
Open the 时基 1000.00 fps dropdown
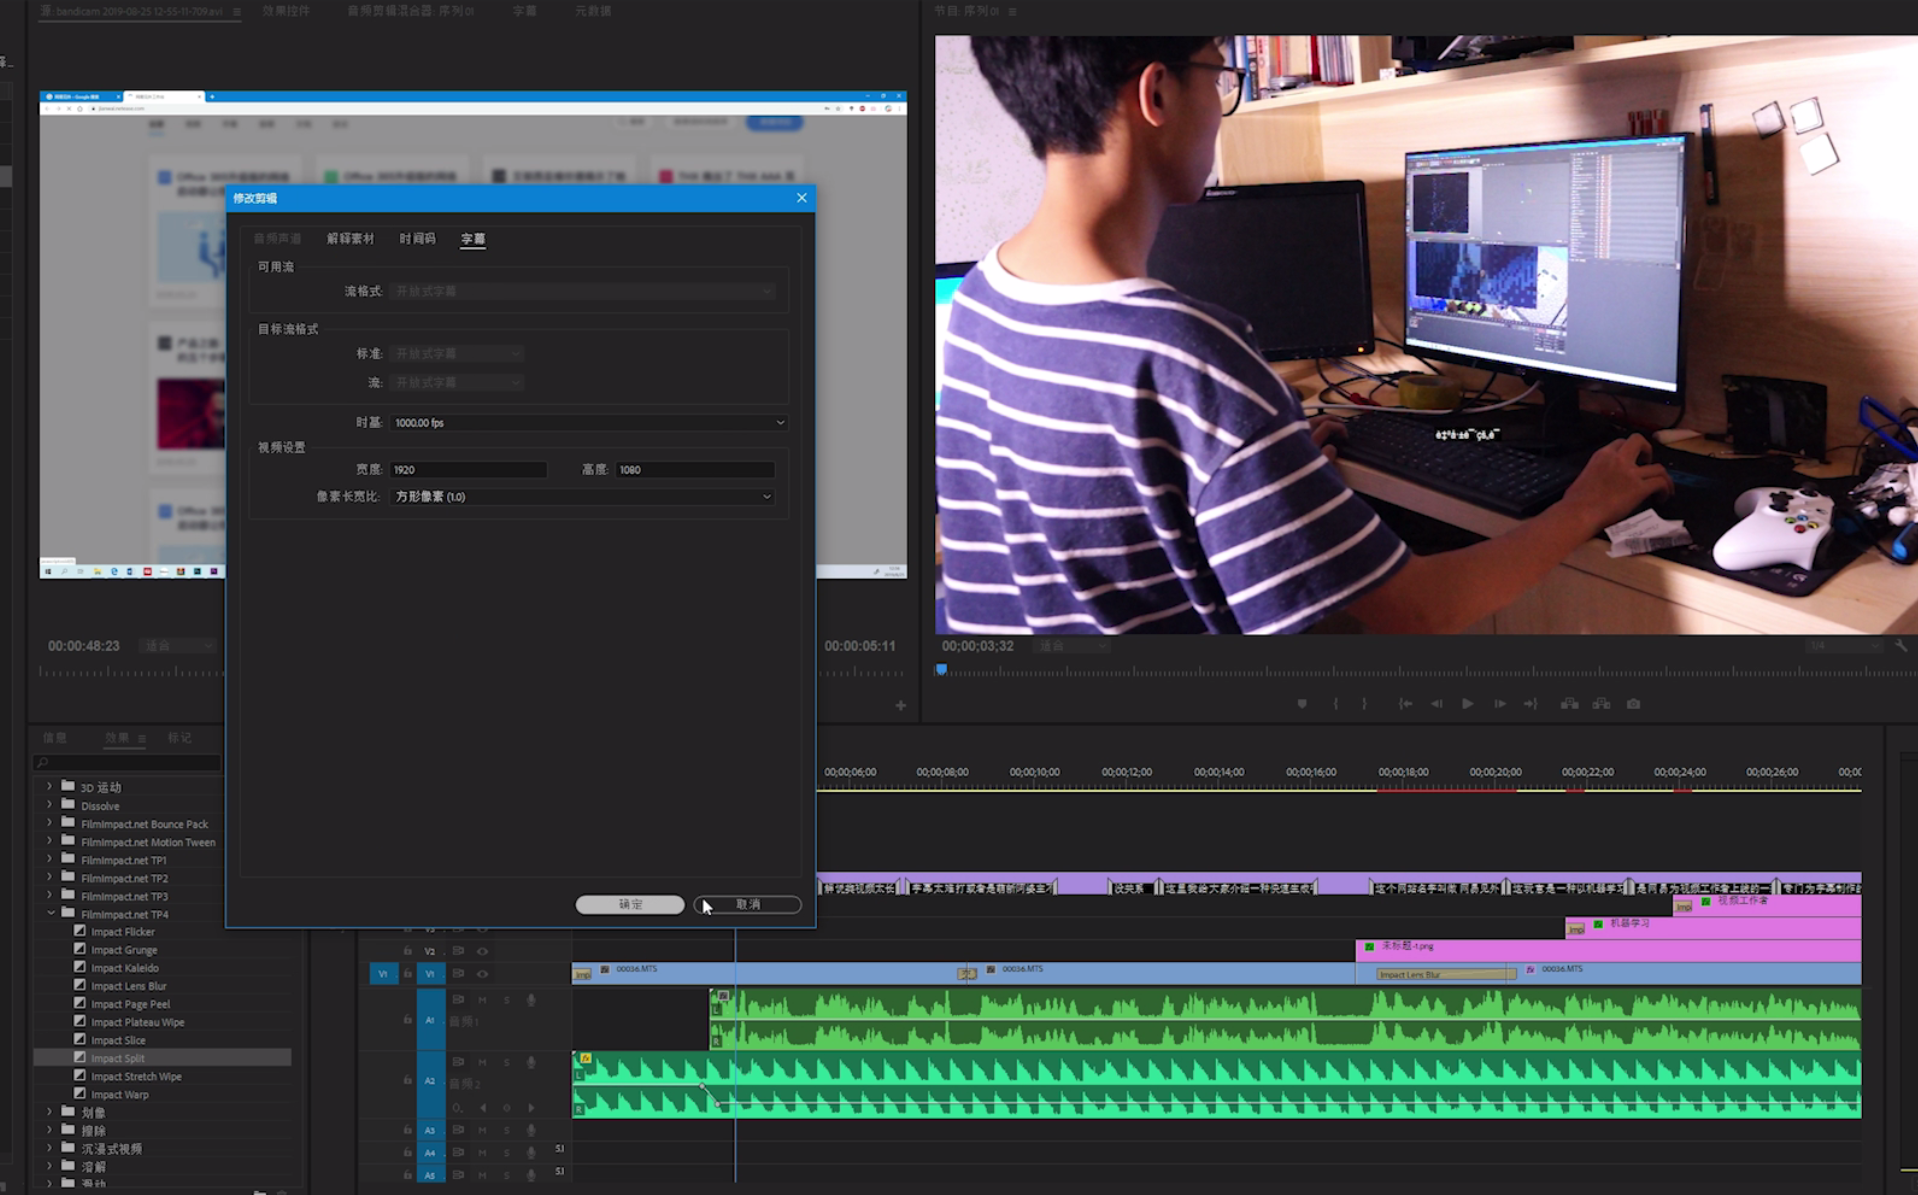pyautogui.click(x=588, y=423)
